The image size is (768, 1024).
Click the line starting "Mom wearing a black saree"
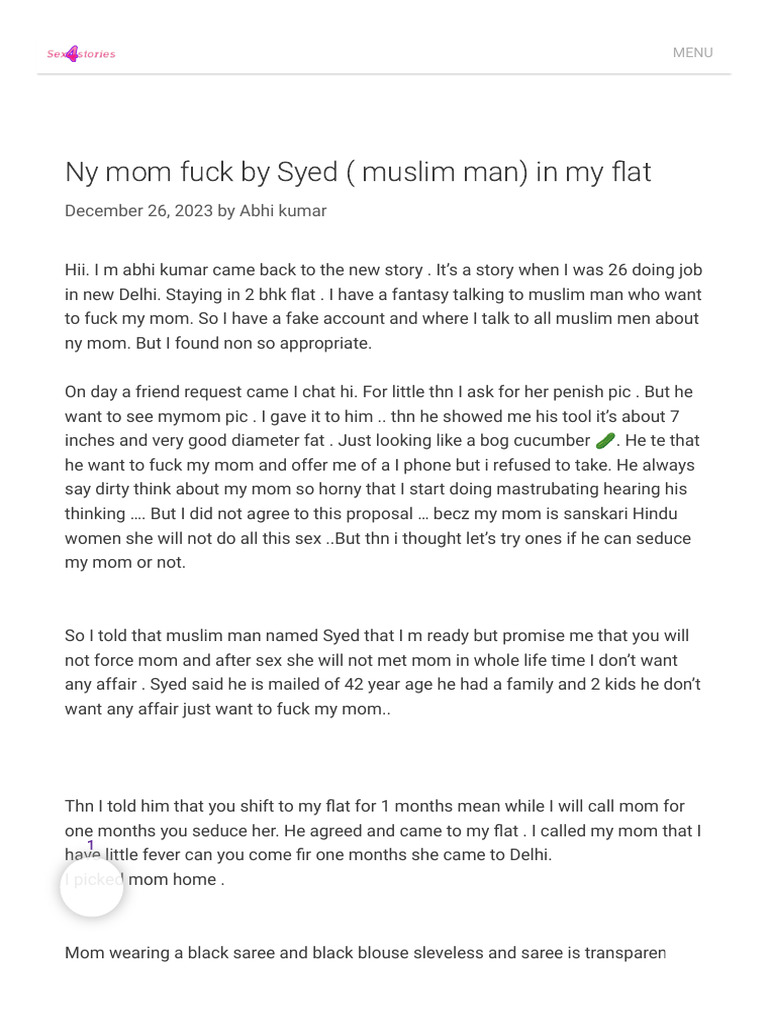pyautogui.click(x=365, y=953)
